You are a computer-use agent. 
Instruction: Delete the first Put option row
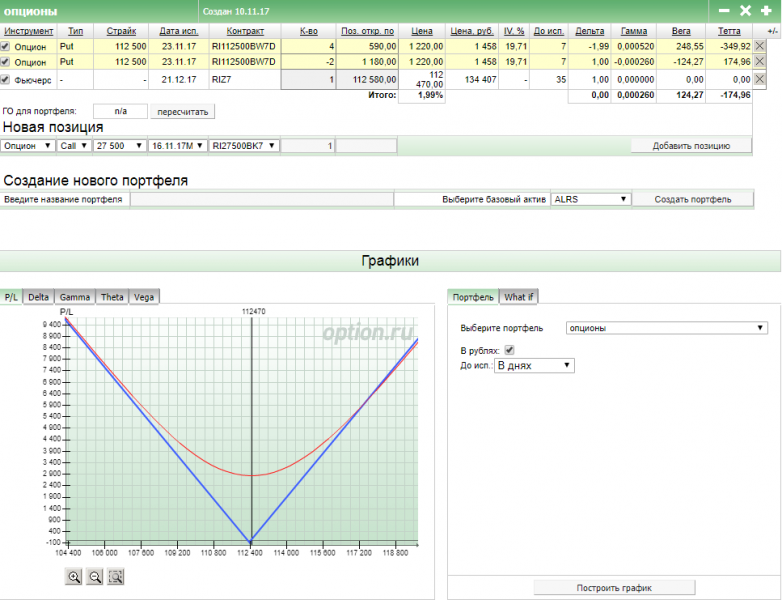760,46
